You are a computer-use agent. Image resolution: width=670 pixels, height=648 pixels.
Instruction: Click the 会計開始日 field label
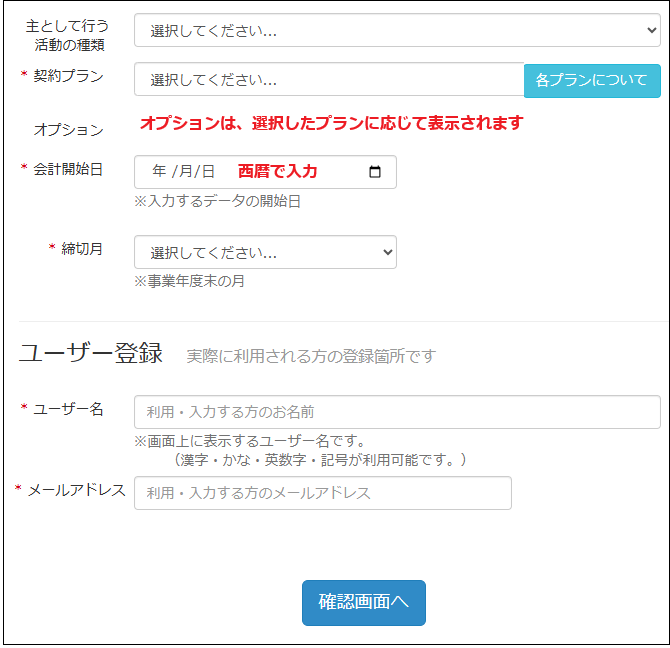68,169
